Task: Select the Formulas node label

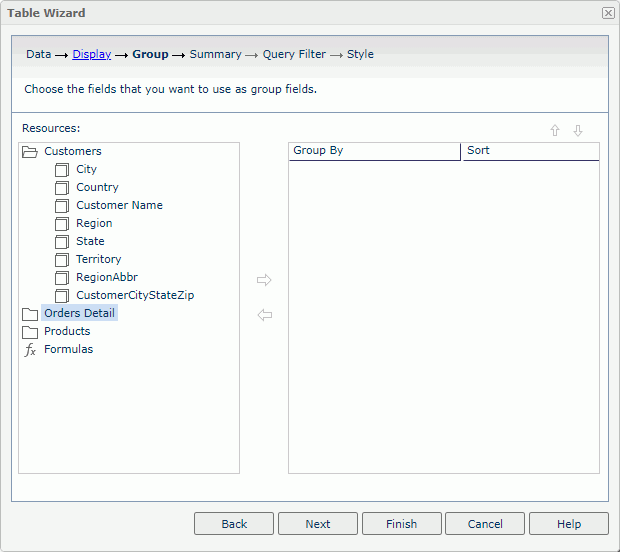Action: pyautogui.click(x=68, y=349)
